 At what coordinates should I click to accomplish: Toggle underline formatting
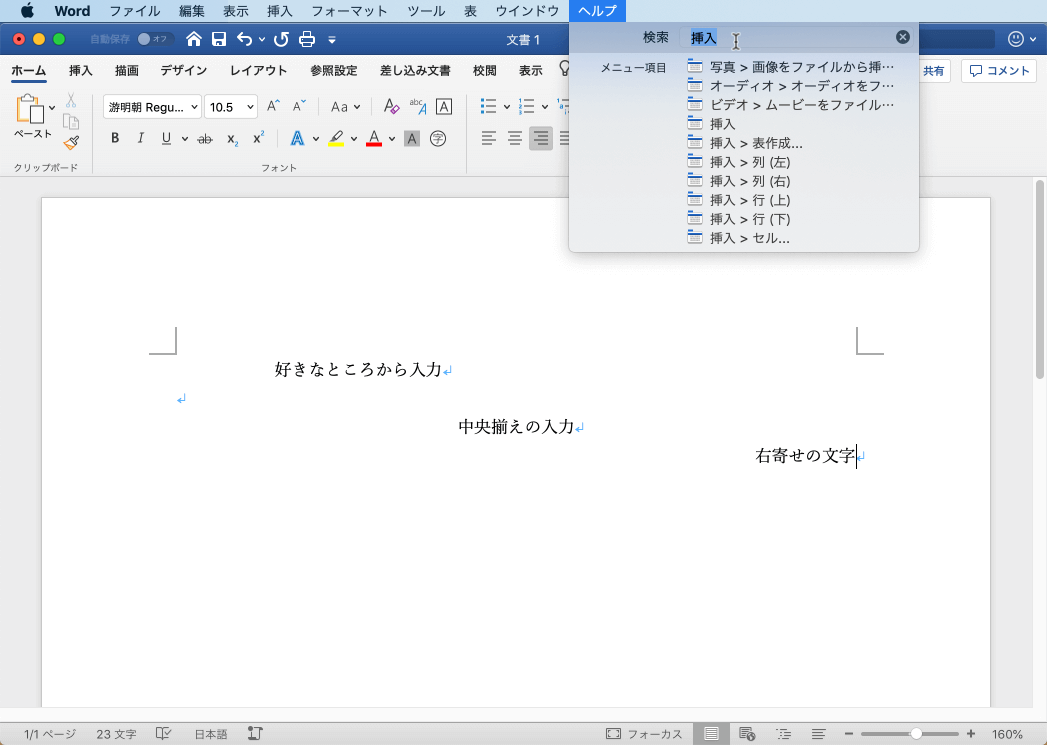(166, 139)
